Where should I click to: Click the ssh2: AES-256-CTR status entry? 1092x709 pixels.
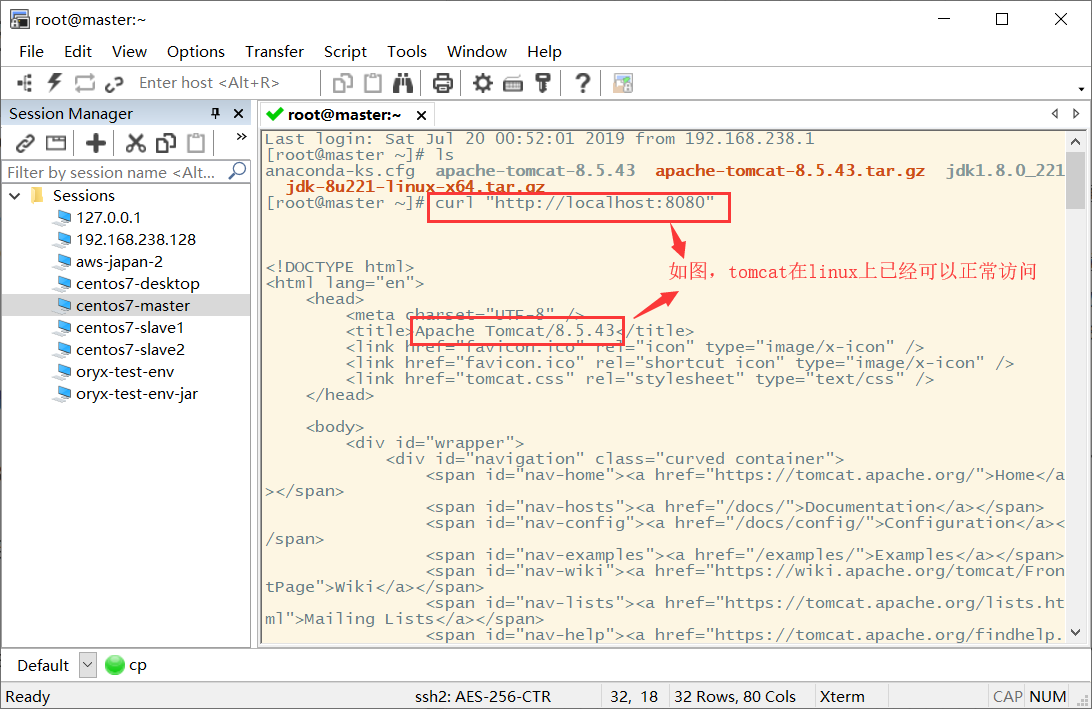point(483,696)
